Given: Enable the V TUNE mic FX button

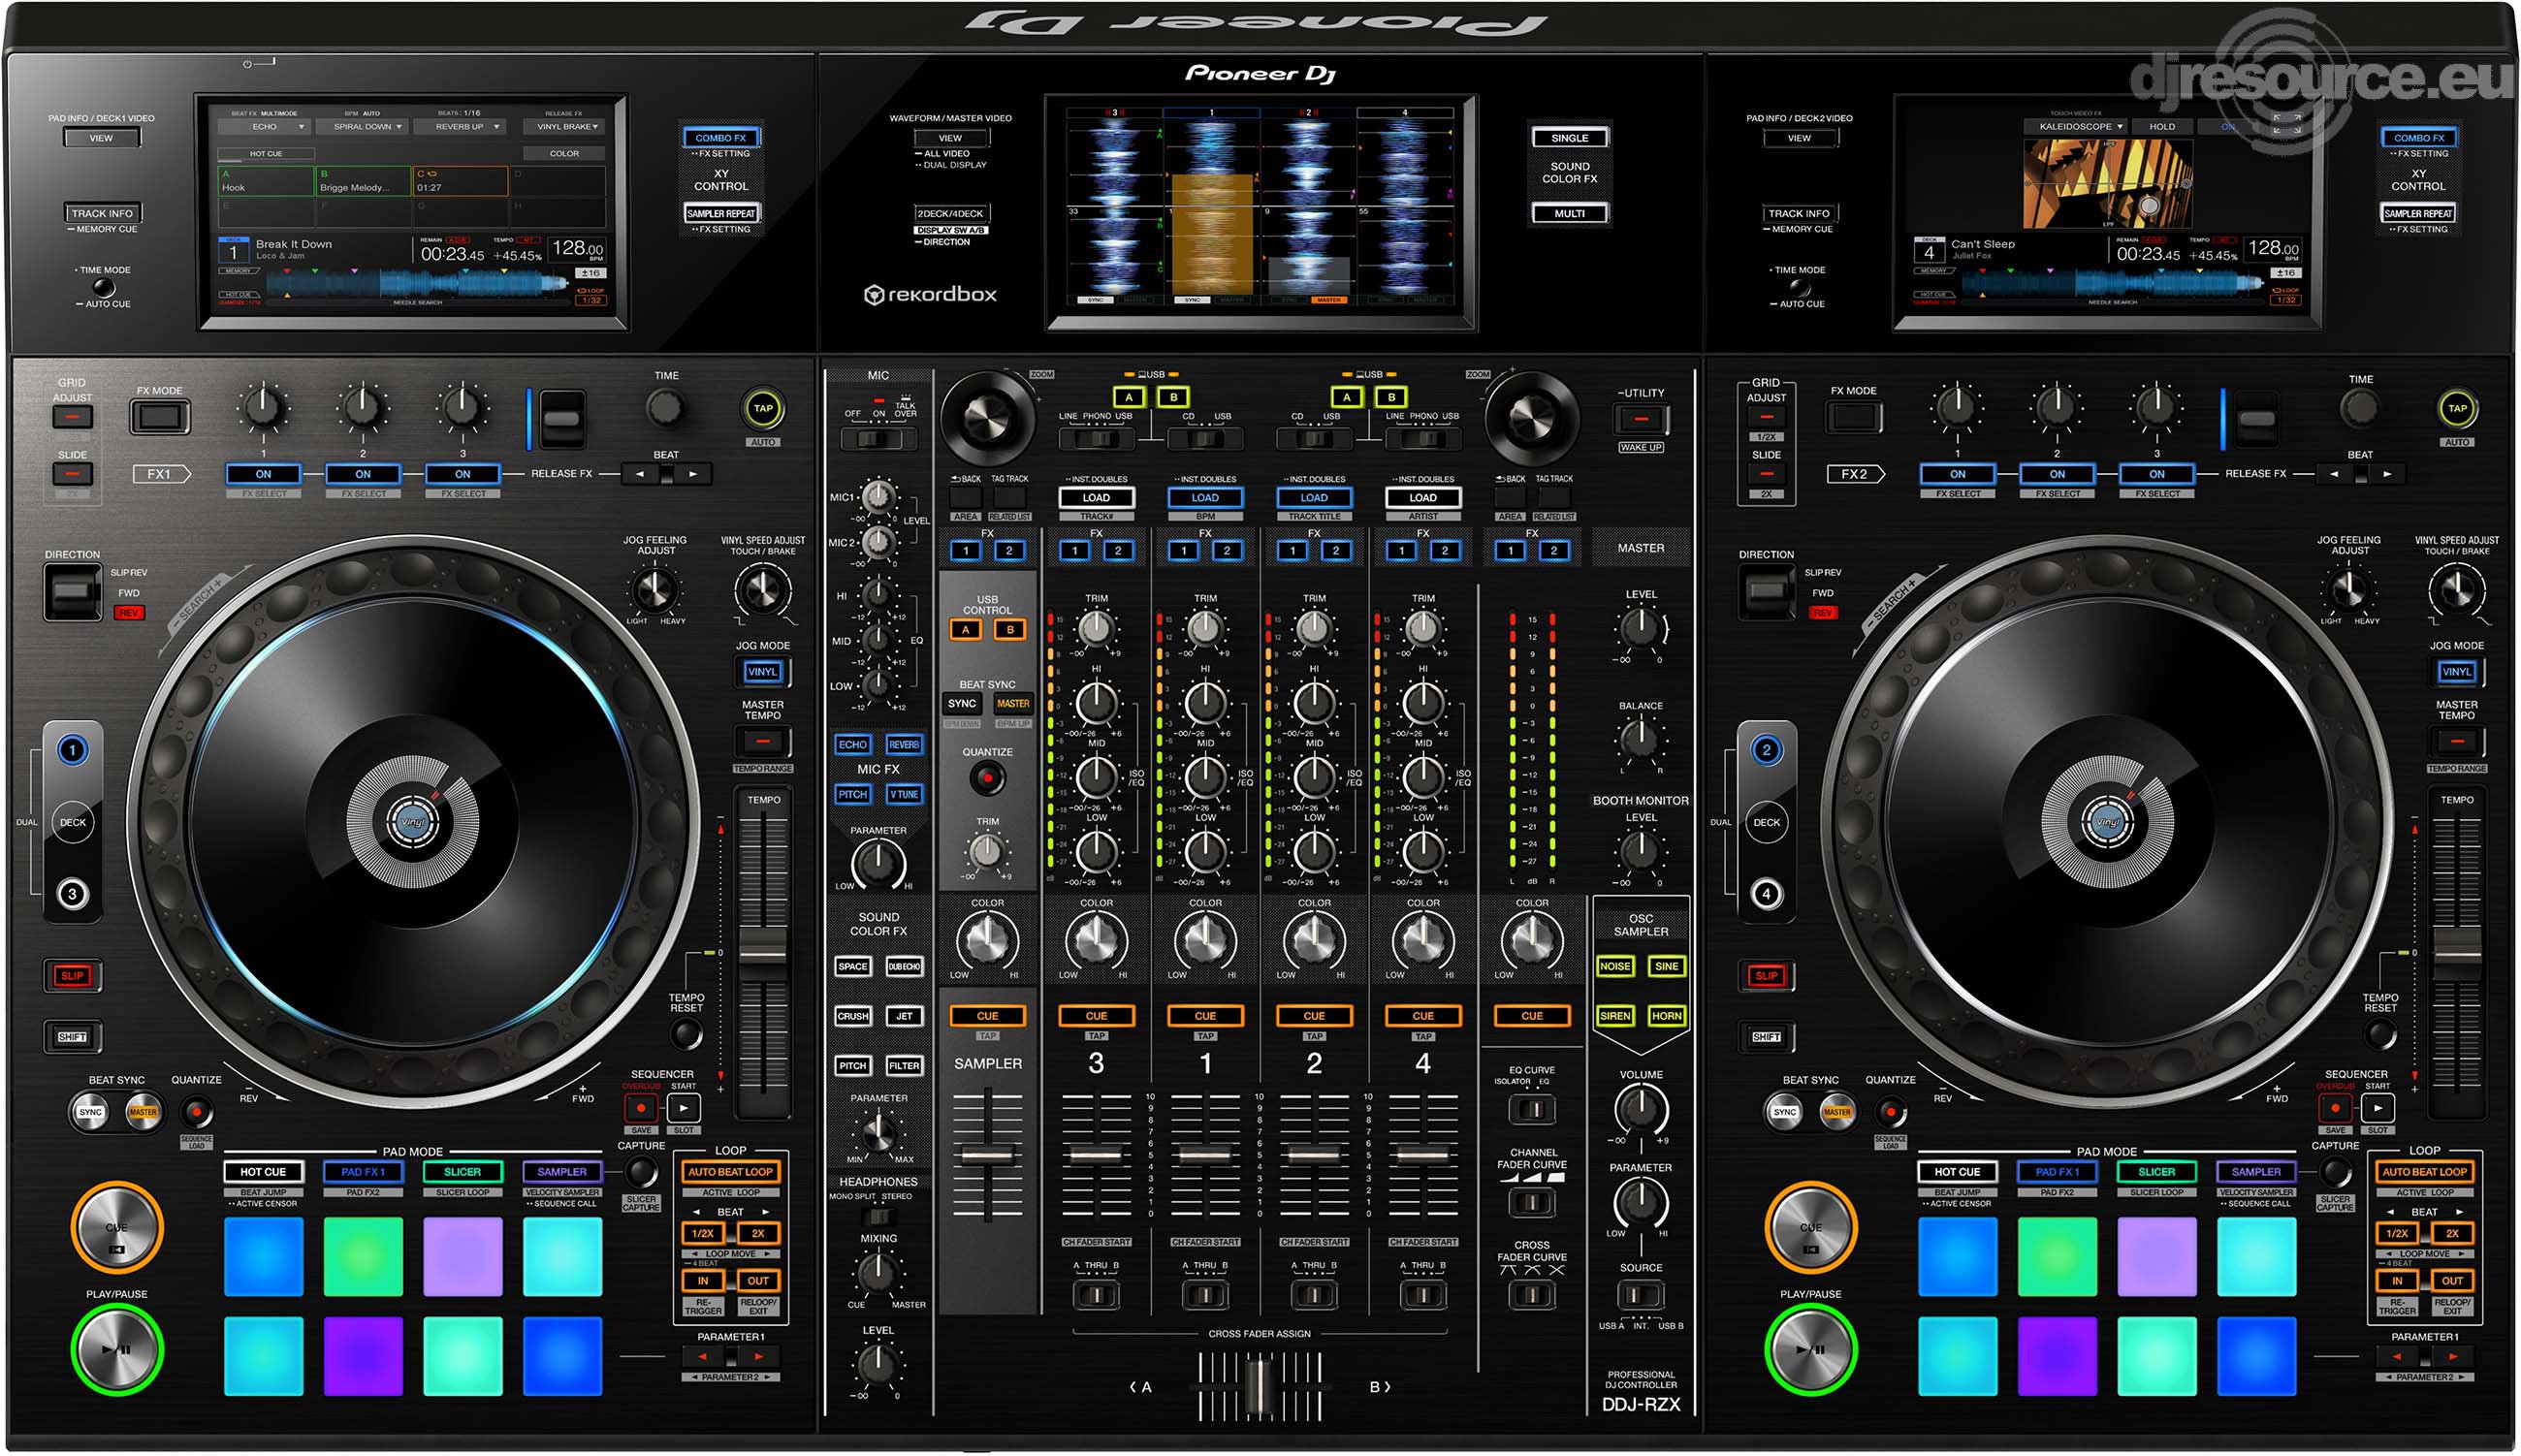Looking at the screenshot, I should tap(904, 794).
